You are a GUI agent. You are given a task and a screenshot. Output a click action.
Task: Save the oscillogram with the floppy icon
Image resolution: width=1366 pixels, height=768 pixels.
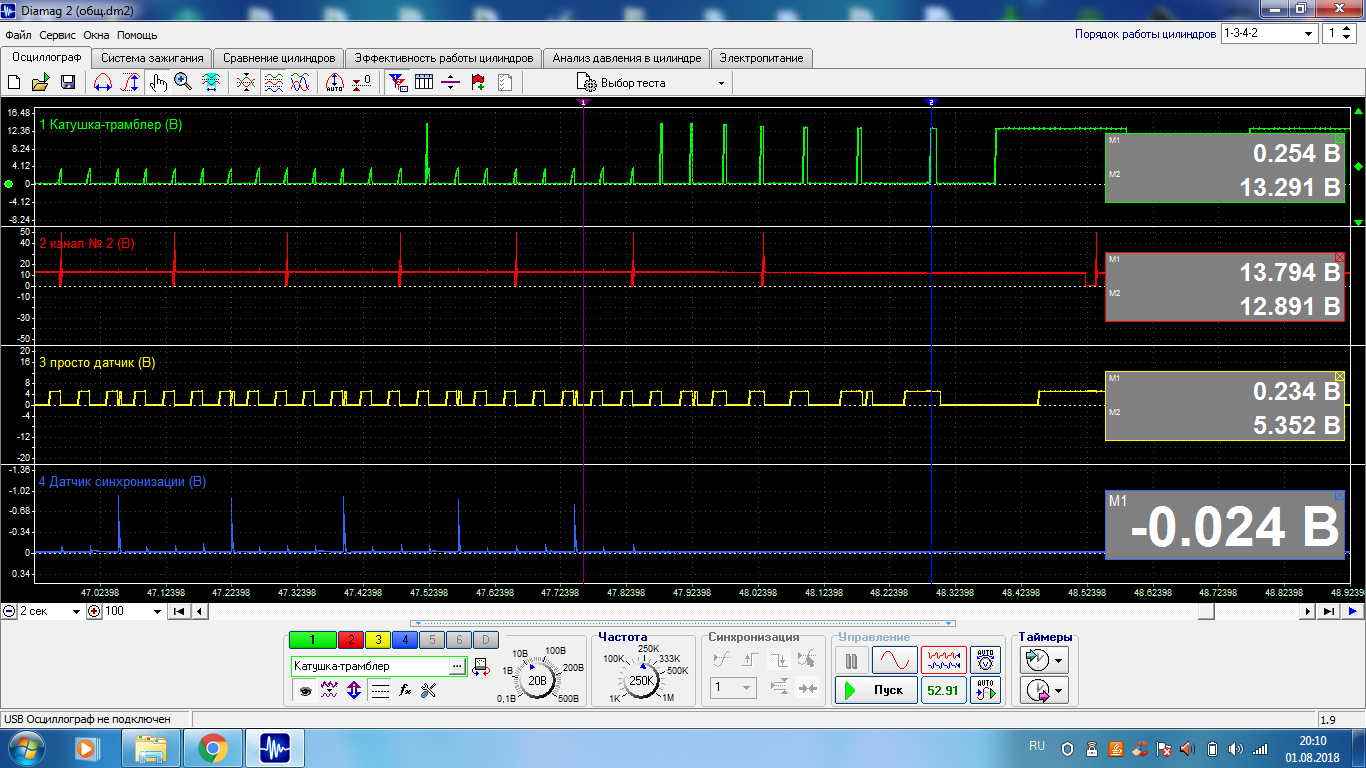68,83
